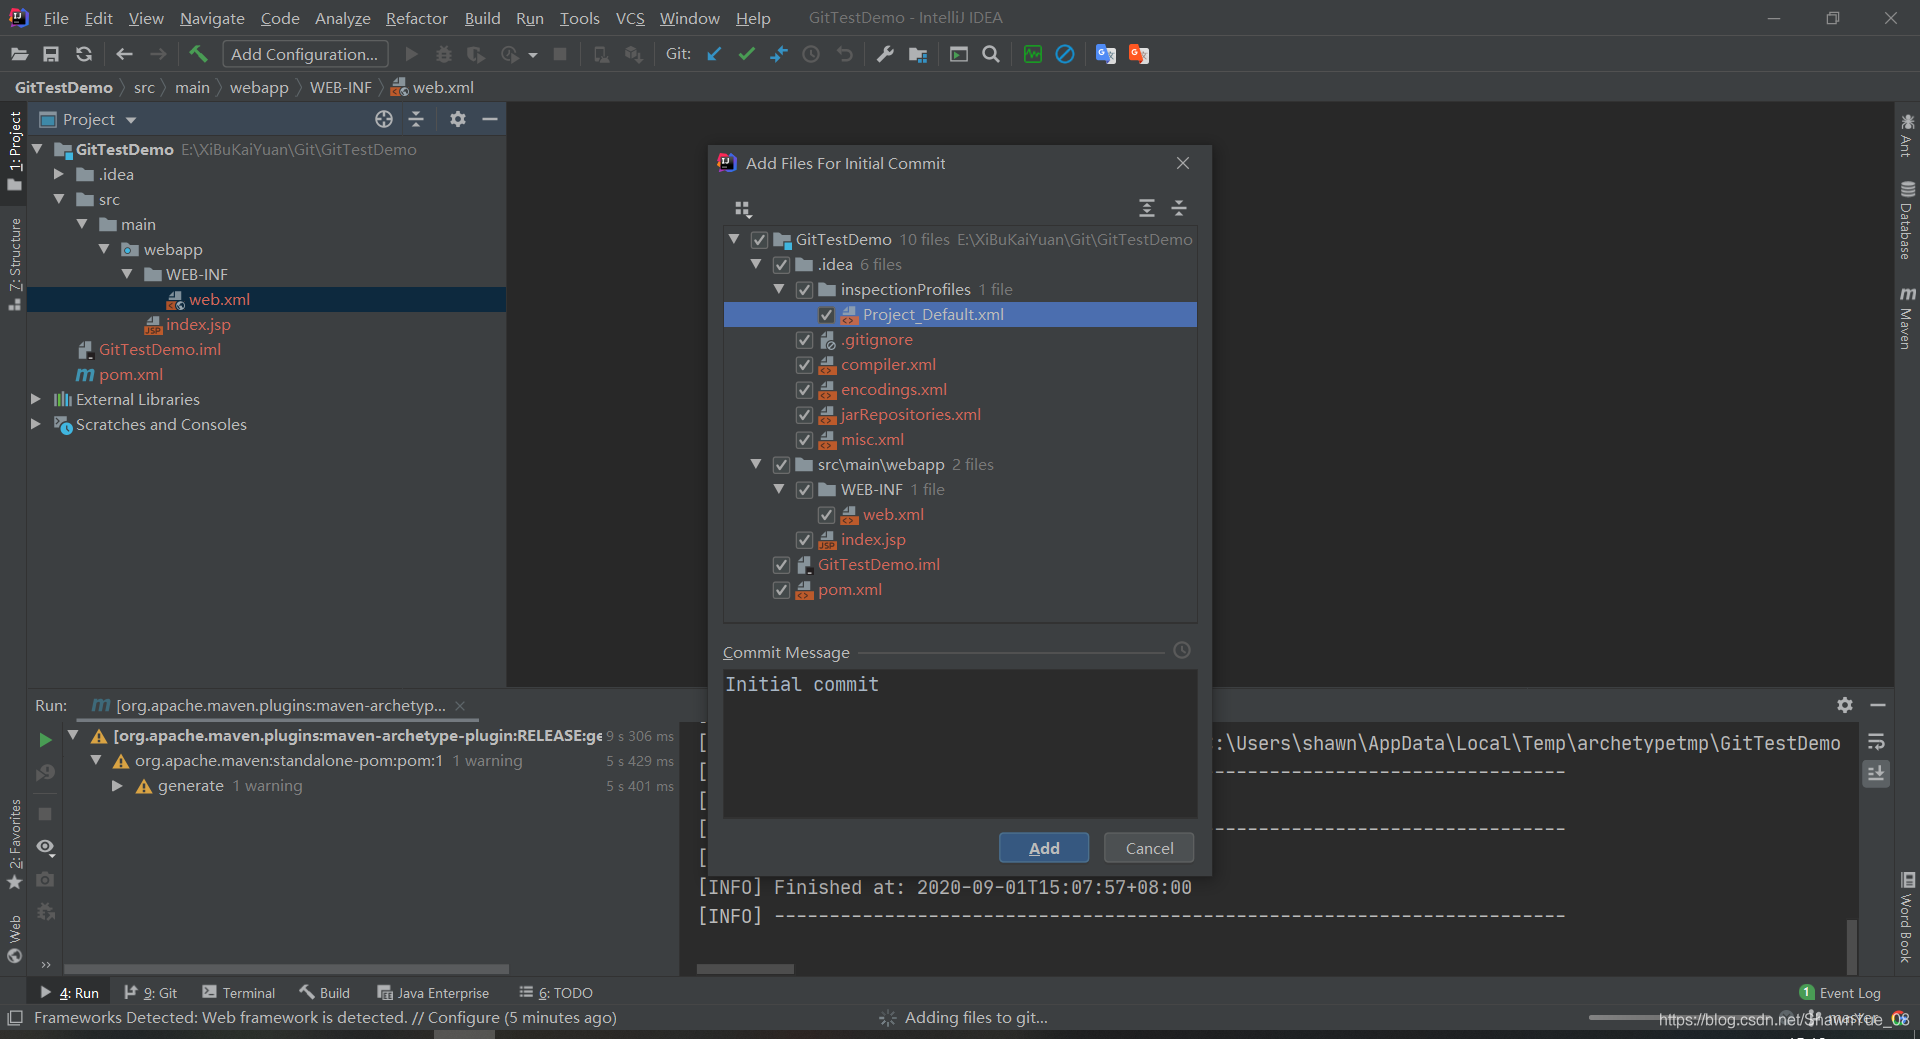
Task: Switch to the Terminal tool tab
Action: pyautogui.click(x=238, y=992)
